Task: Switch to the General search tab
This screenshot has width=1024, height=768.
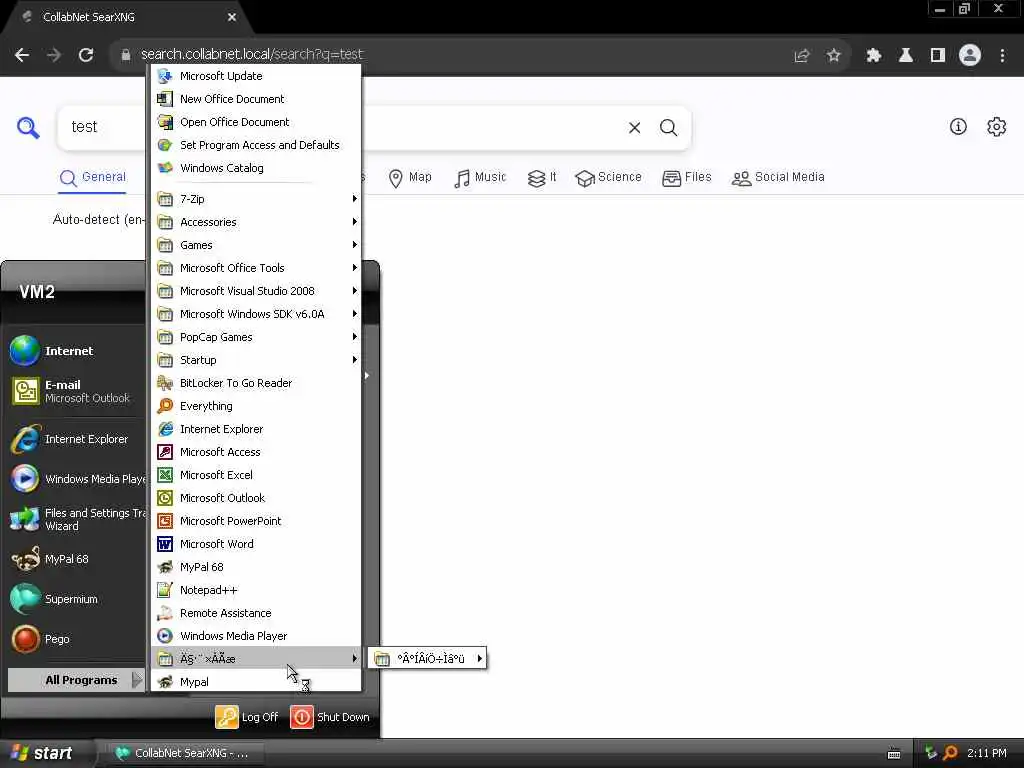Action: [x=93, y=177]
